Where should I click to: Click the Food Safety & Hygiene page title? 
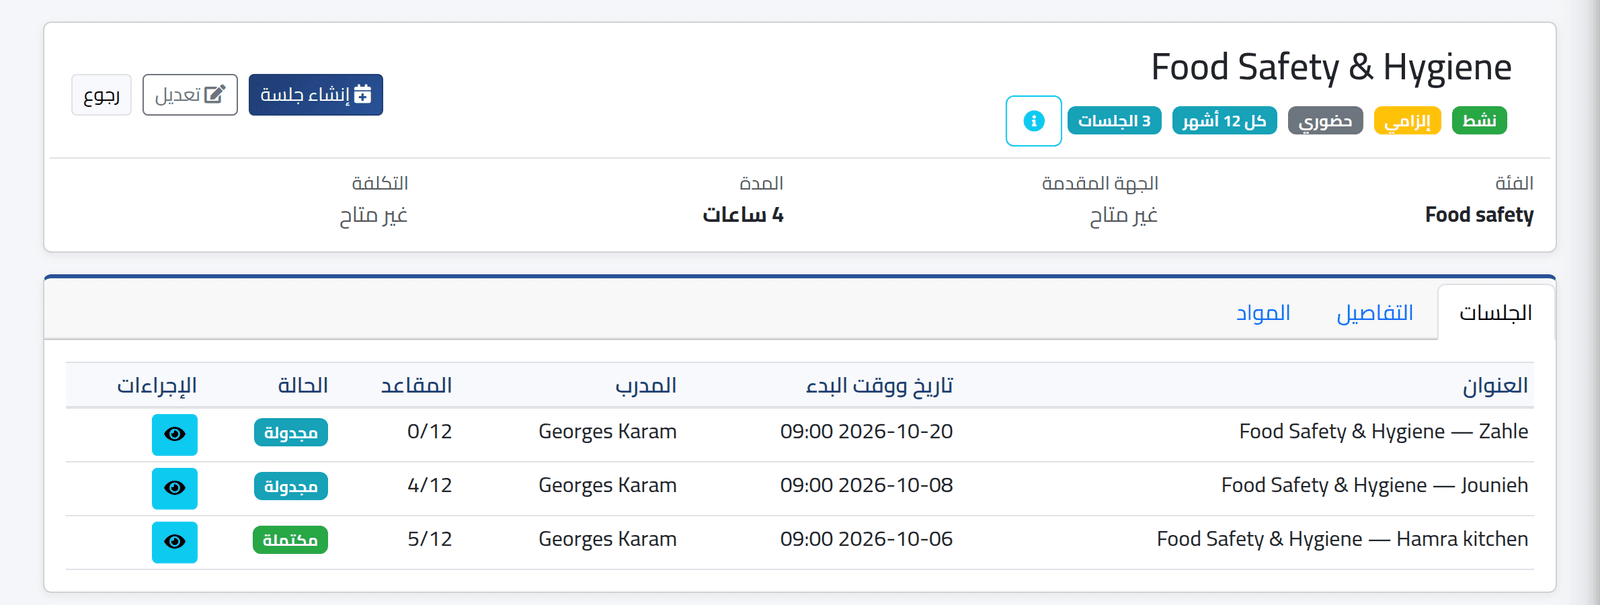(x=1331, y=68)
